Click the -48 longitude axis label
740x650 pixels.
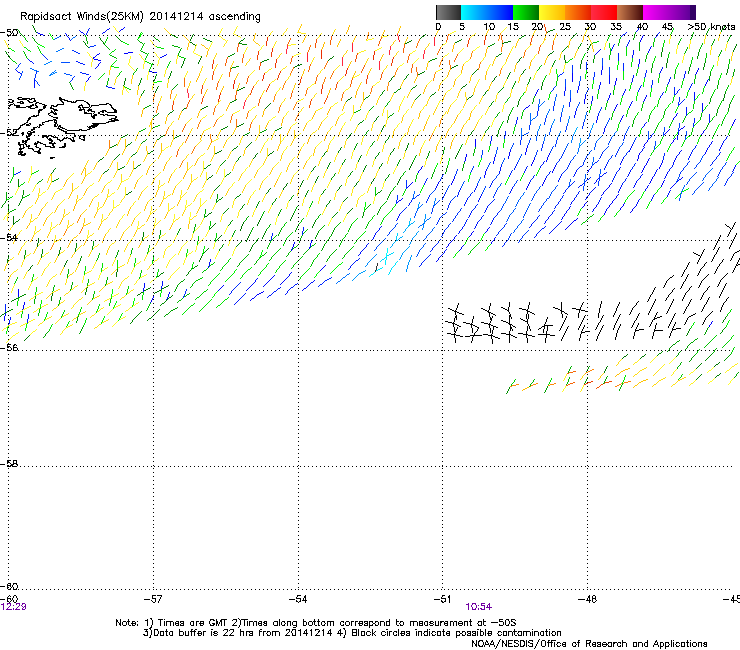tap(587, 599)
